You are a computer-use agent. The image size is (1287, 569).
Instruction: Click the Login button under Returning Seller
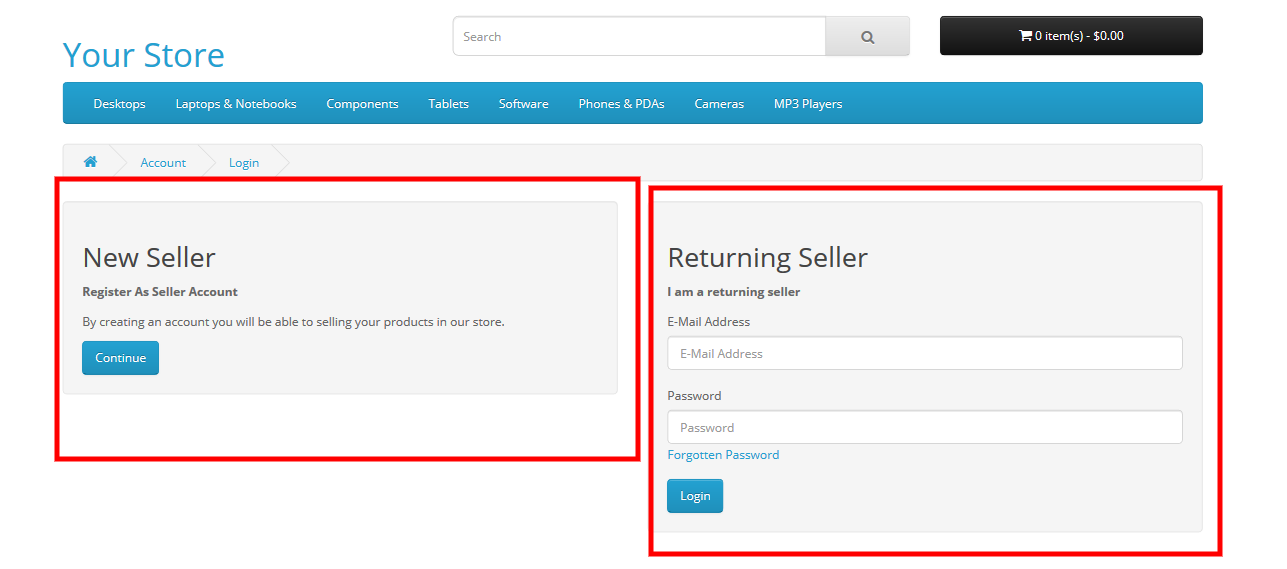tap(695, 496)
